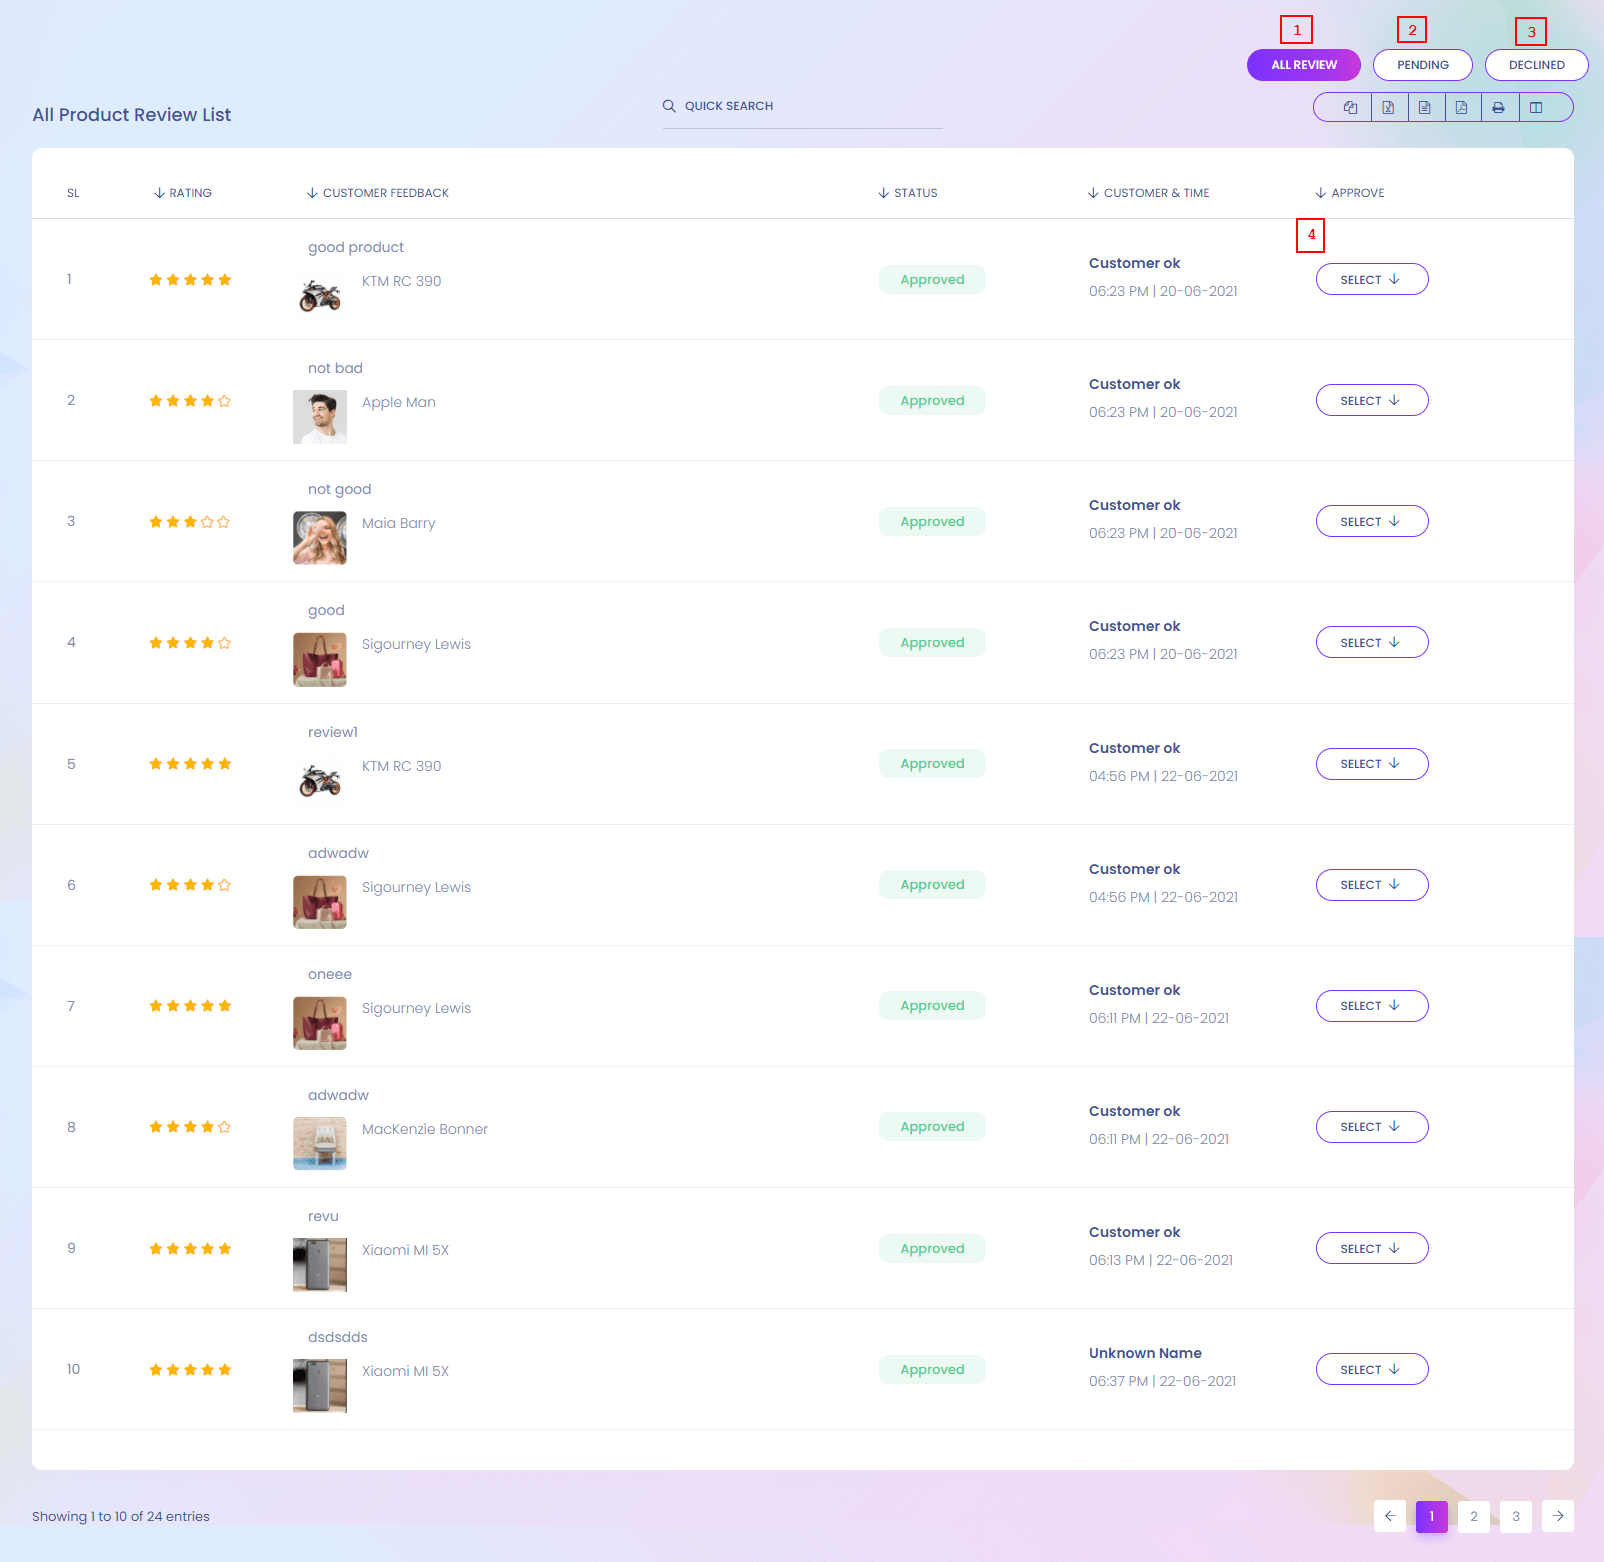Go to the previous page arrow
Viewport: 1604px width, 1562px height.
pyautogui.click(x=1390, y=1516)
